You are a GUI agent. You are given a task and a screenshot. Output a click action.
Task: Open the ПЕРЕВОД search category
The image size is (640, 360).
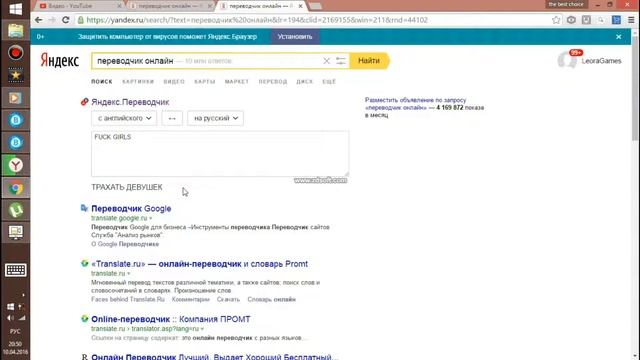[x=273, y=82]
